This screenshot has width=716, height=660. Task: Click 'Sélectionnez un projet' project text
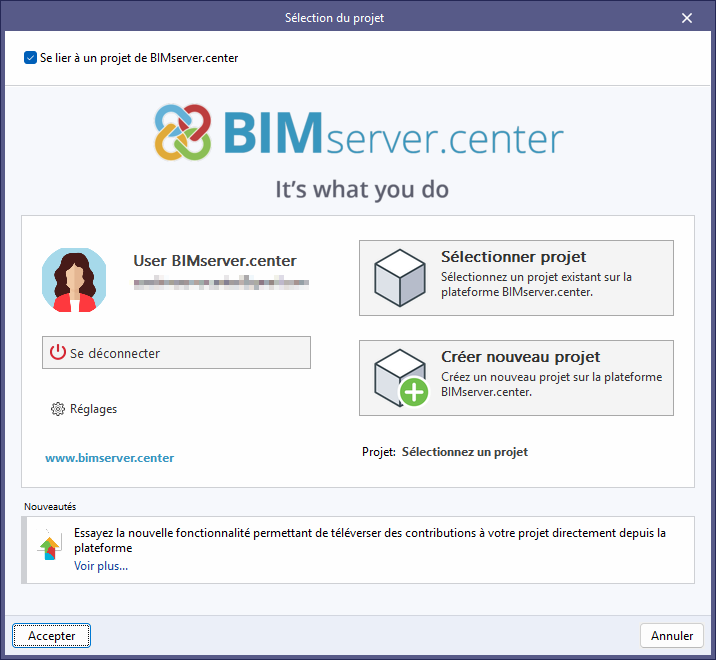tap(464, 452)
